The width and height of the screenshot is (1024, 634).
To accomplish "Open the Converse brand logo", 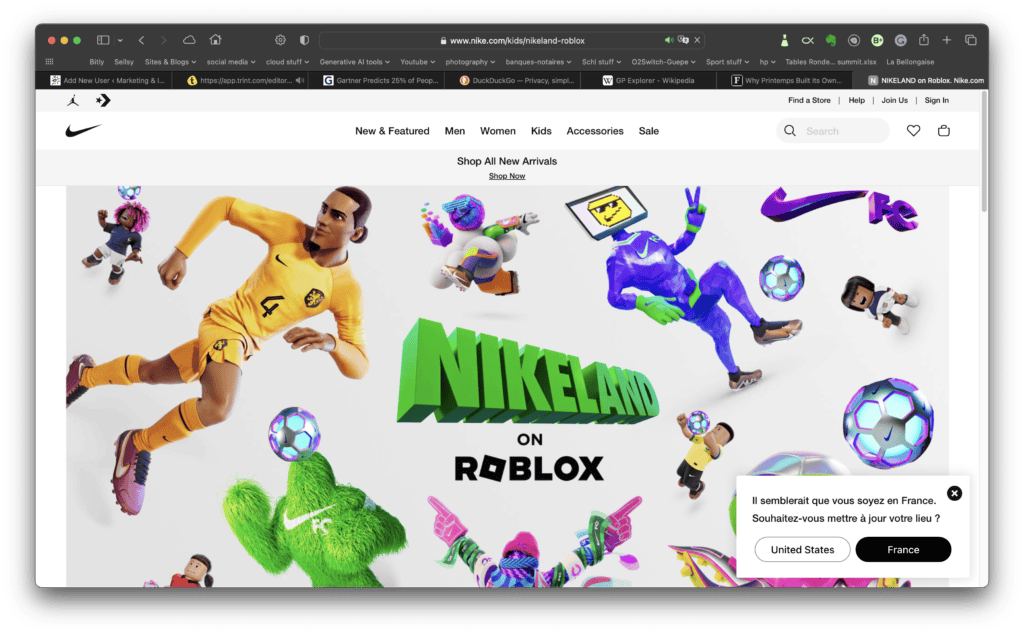I will tap(103, 101).
